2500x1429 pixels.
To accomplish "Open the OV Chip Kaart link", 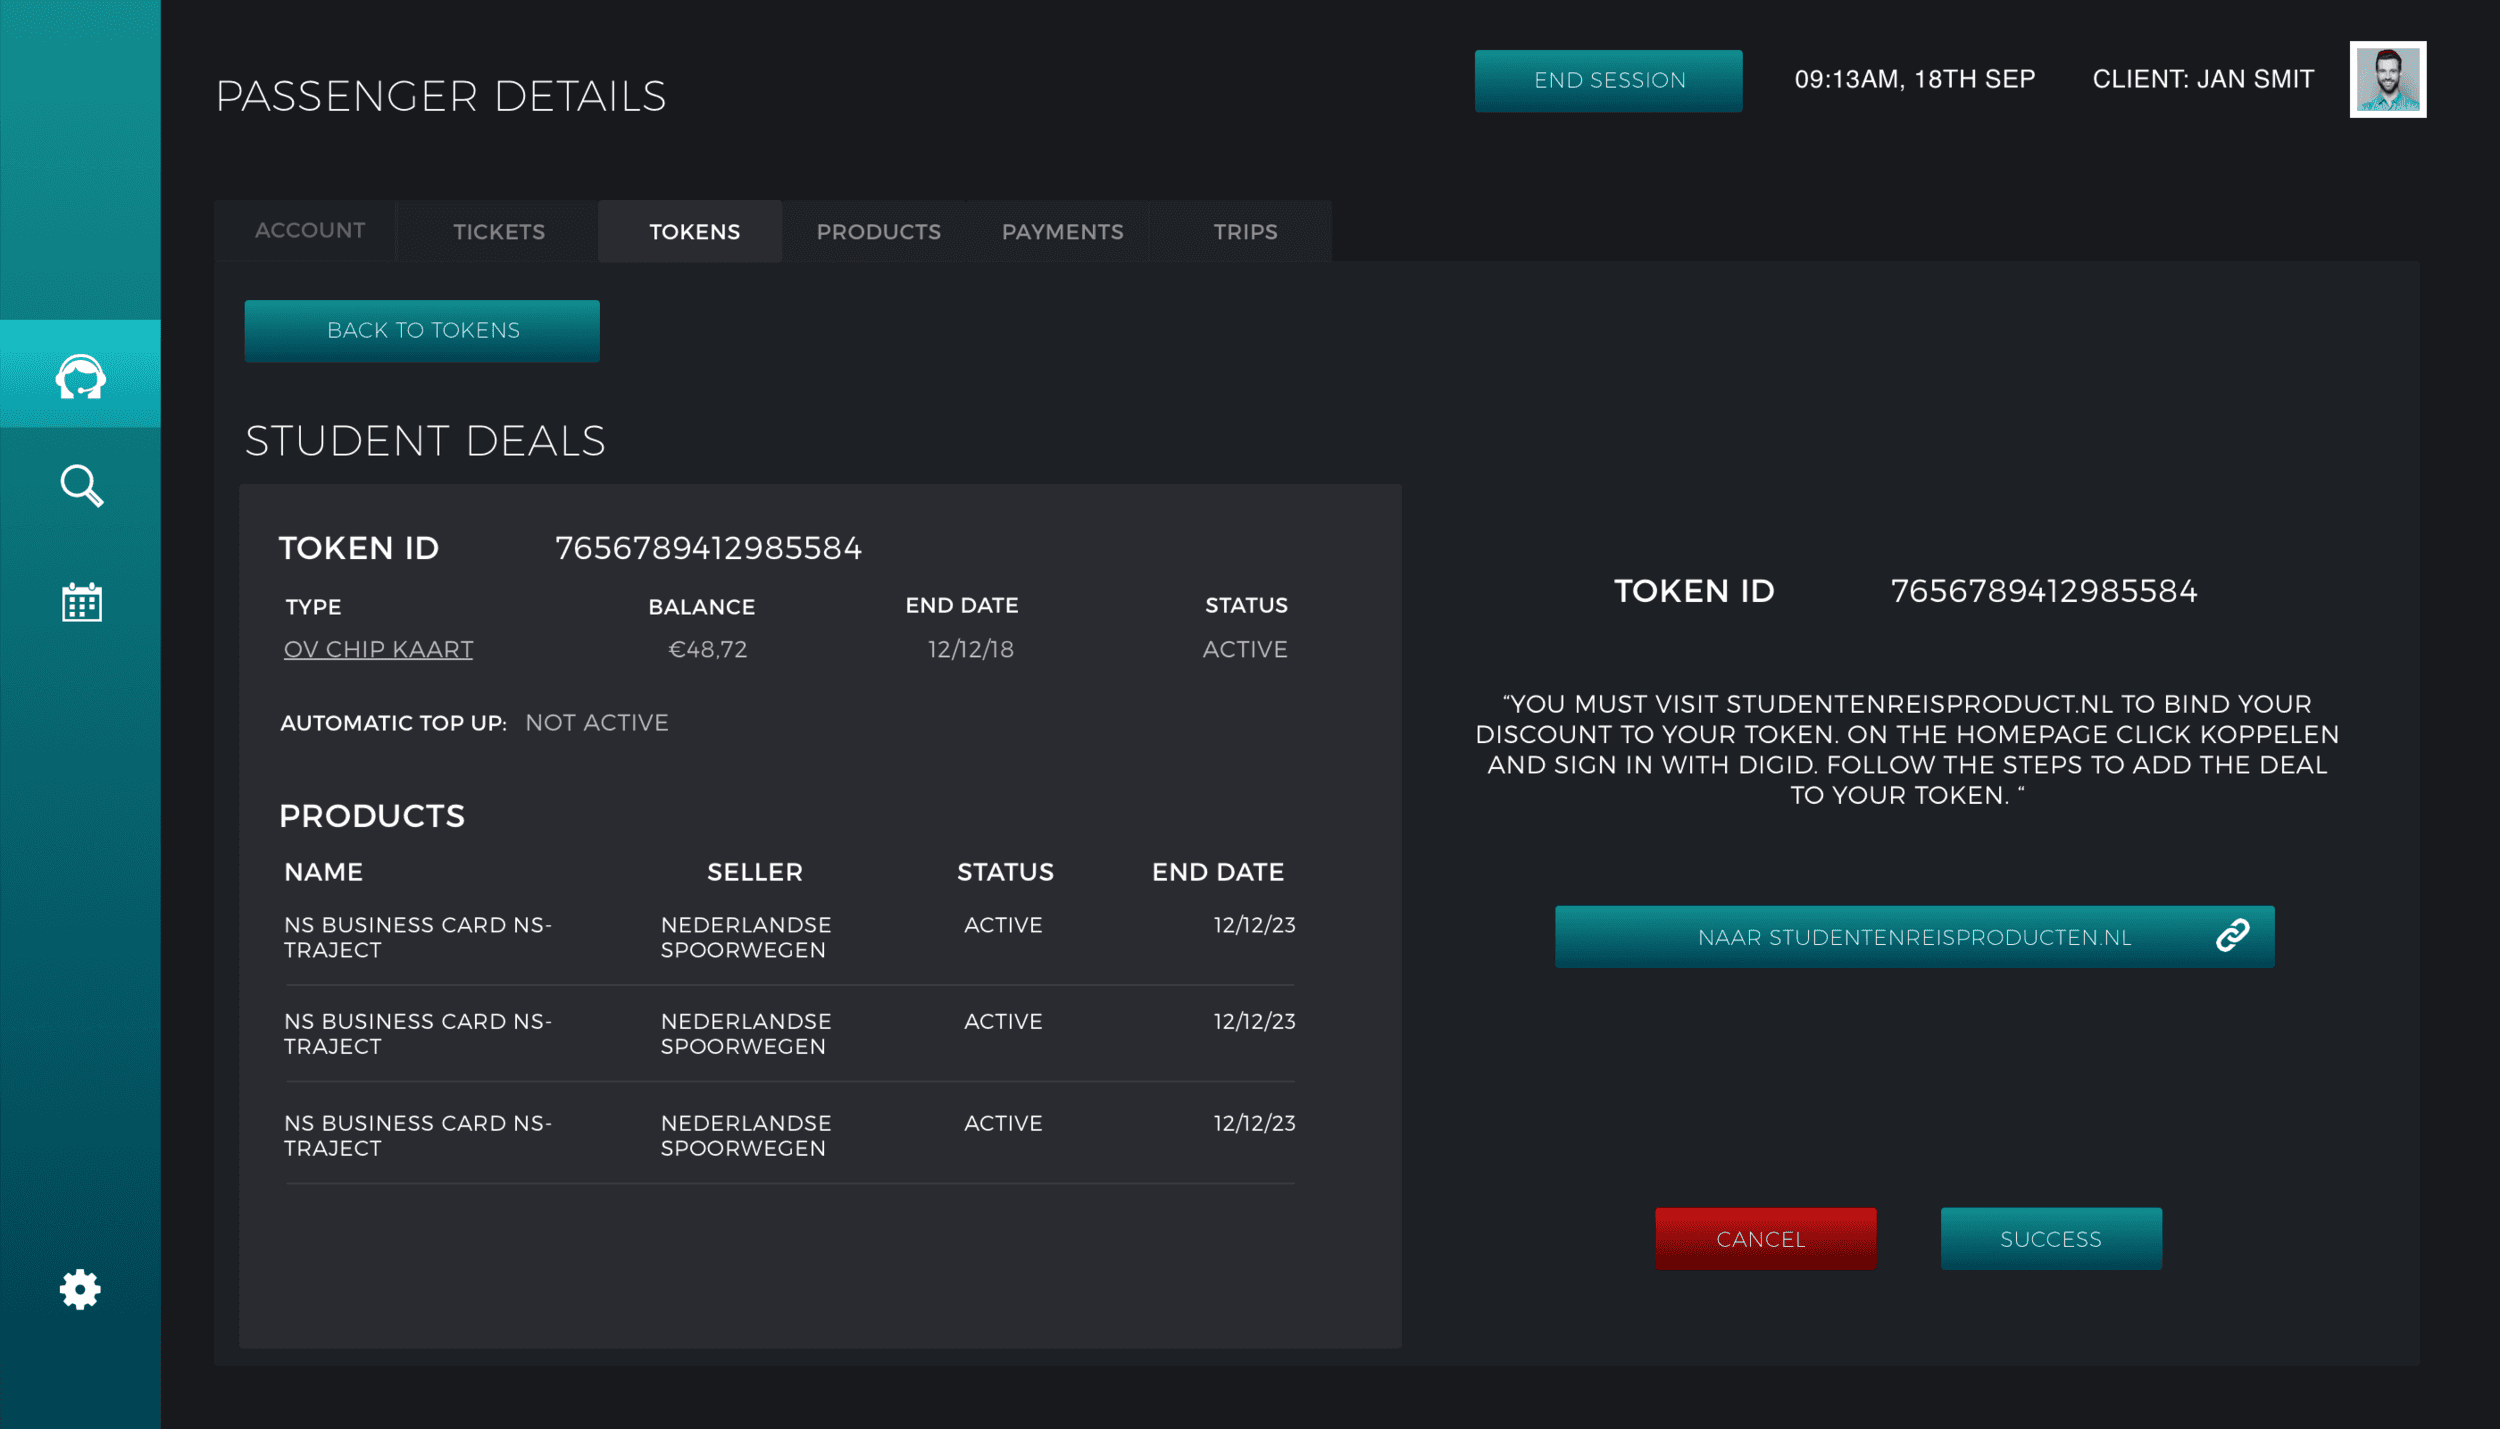I will (x=378, y=650).
